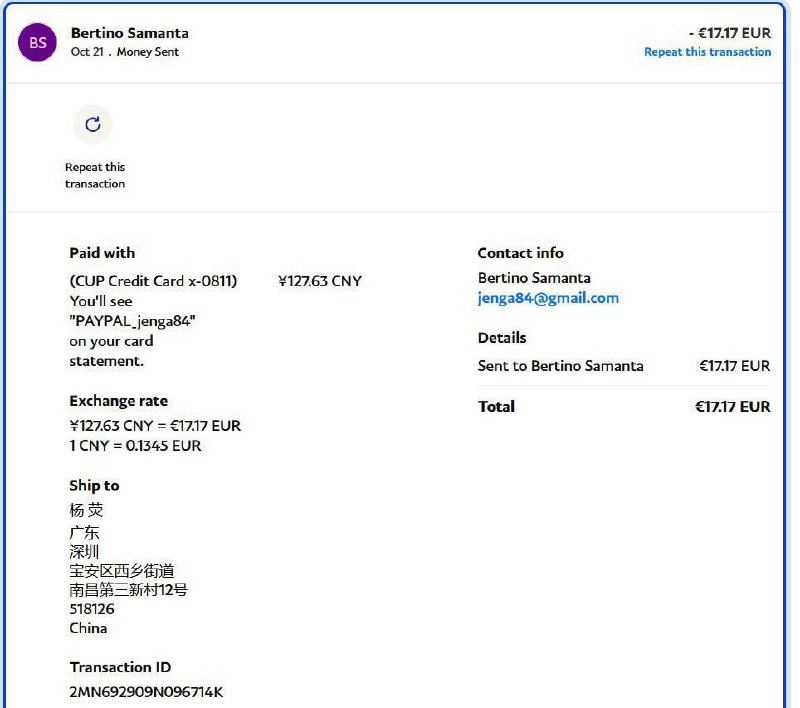
Task: Click the postal code 518126
Action: (x=92, y=609)
